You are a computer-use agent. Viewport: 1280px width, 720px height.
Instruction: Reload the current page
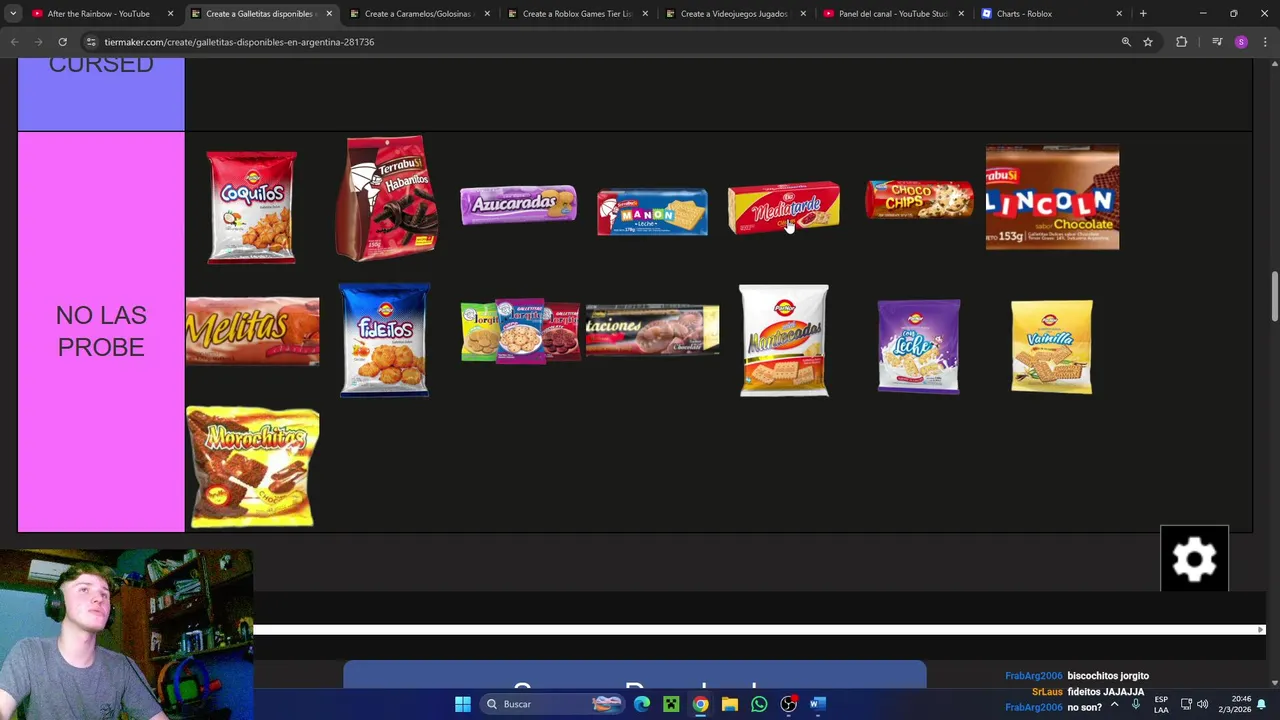pyautogui.click(x=62, y=42)
